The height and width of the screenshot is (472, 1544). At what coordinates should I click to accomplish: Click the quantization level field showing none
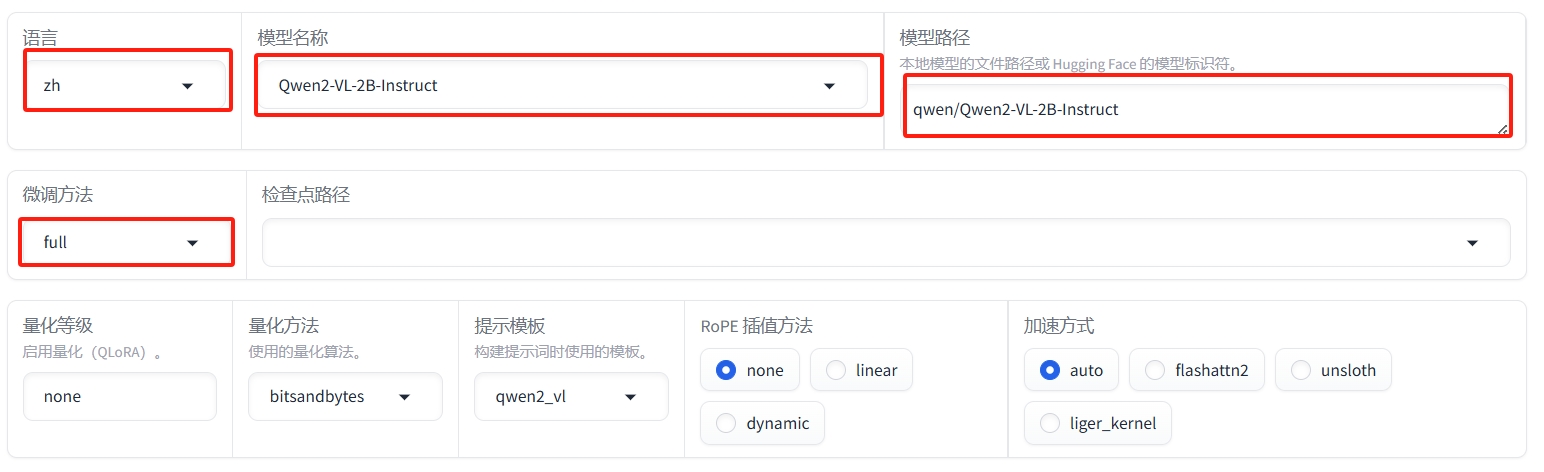[119, 397]
